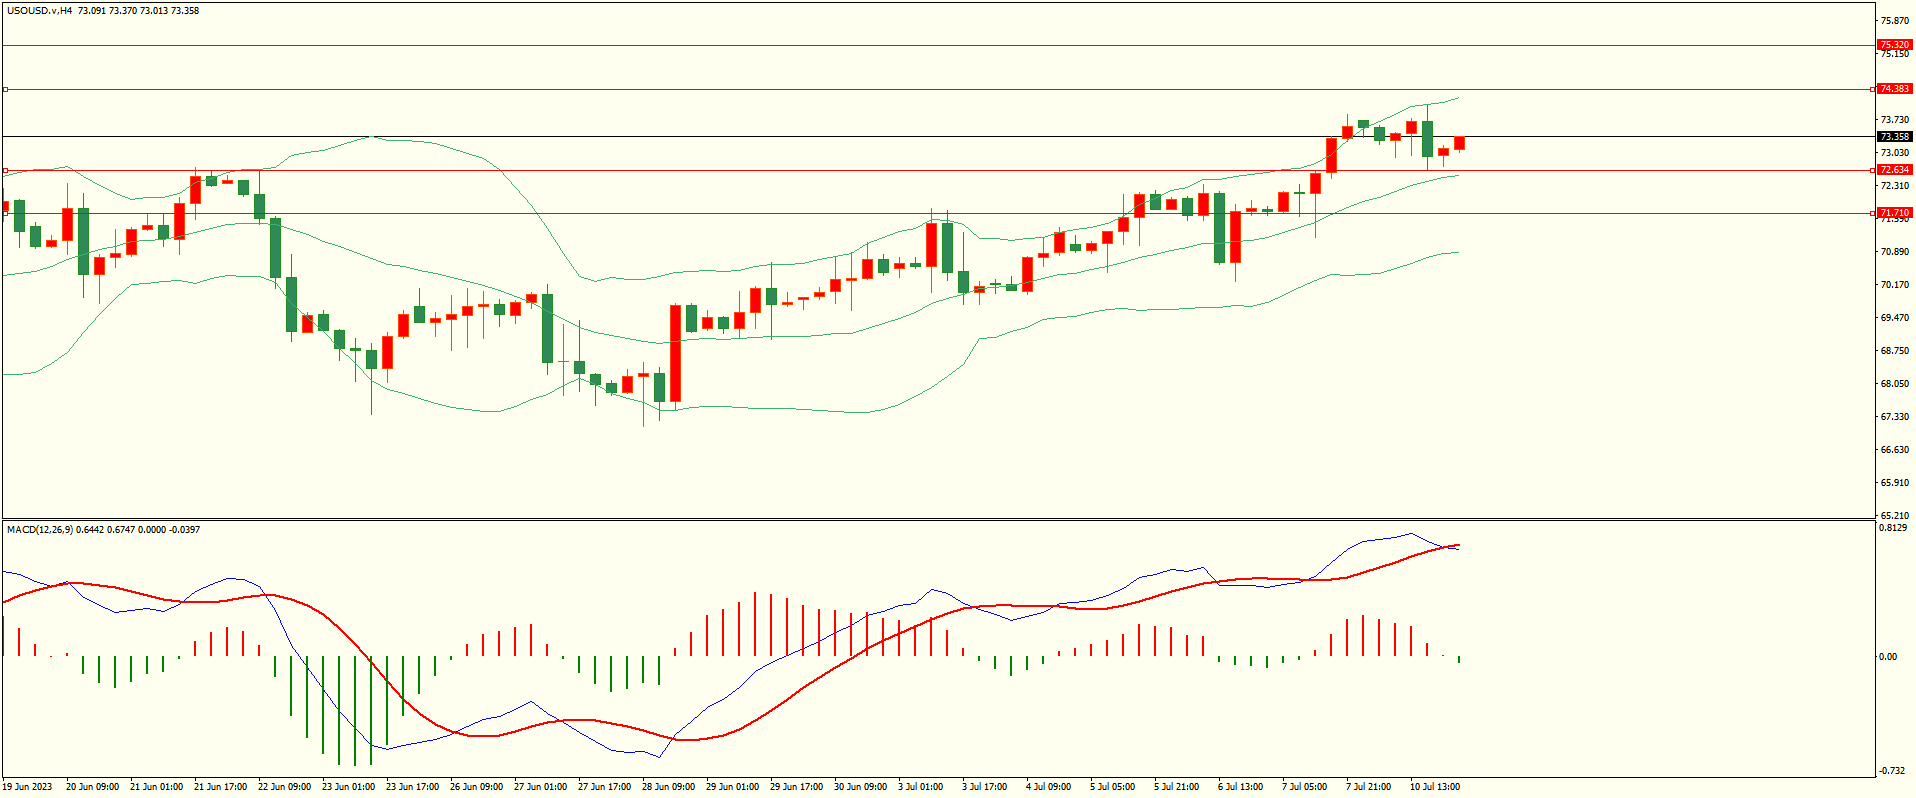
Task: Click the 19 Jun 2023 date label
Action: 27,787
